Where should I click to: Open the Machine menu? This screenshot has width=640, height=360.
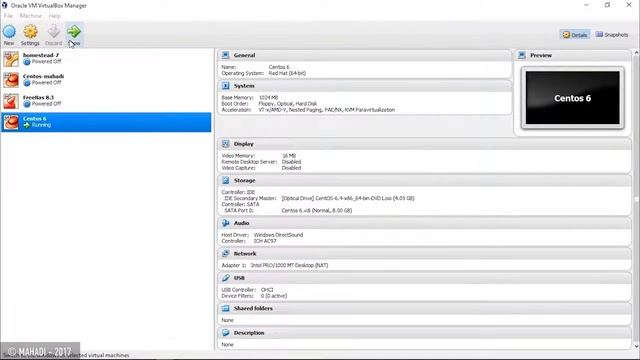(x=31, y=16)
